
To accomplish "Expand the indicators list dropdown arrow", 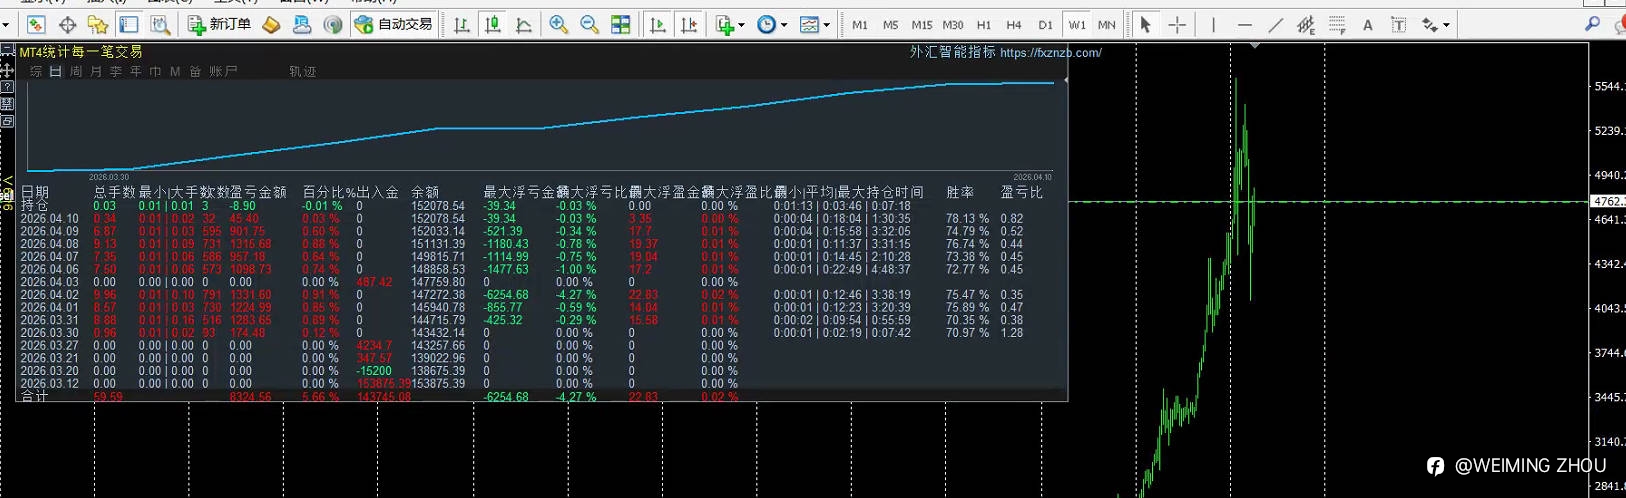I will click(x=741, y=25).
